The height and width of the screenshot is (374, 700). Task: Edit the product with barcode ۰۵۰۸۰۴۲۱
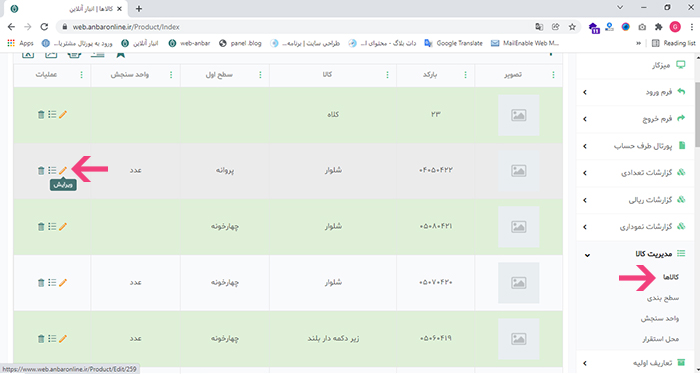(63, 227)
